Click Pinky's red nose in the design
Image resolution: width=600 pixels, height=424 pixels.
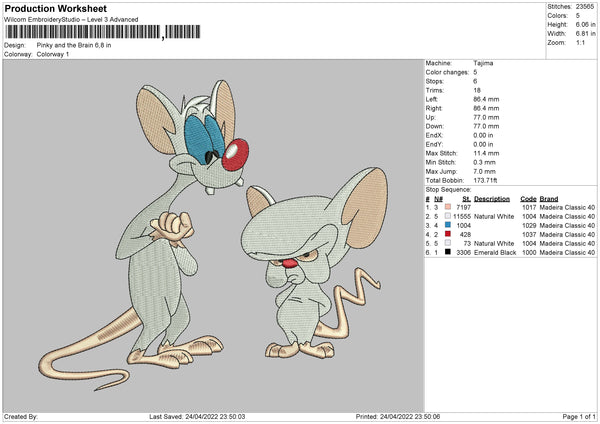click(x=237, y=152)
